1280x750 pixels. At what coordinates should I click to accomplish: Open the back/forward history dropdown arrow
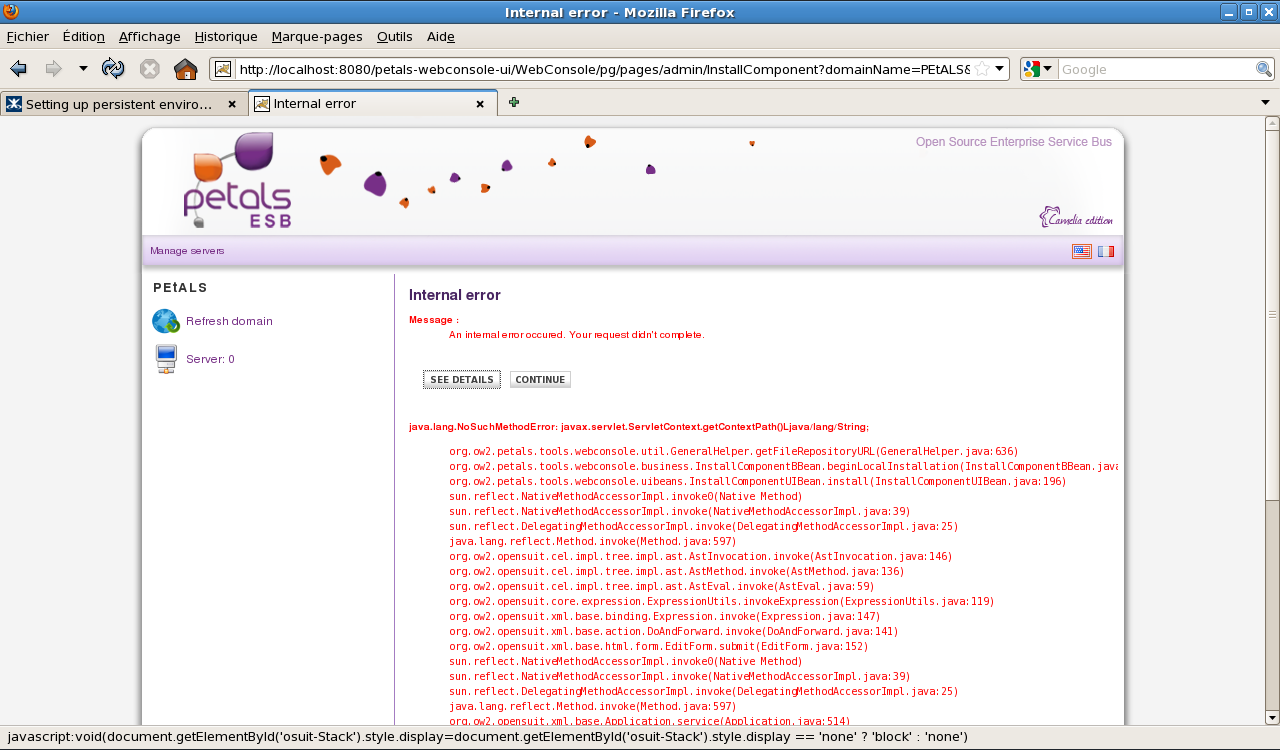coord(83,69)
